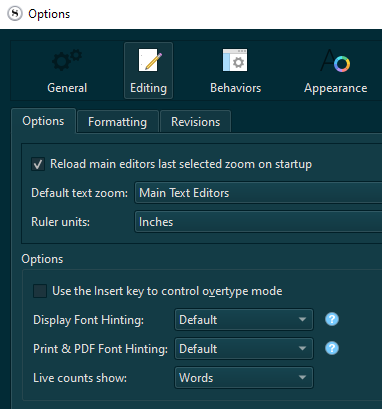Open the Ruler units Inches dropdown
Screen dimensions: 382x409
click(x=258, y=222)
